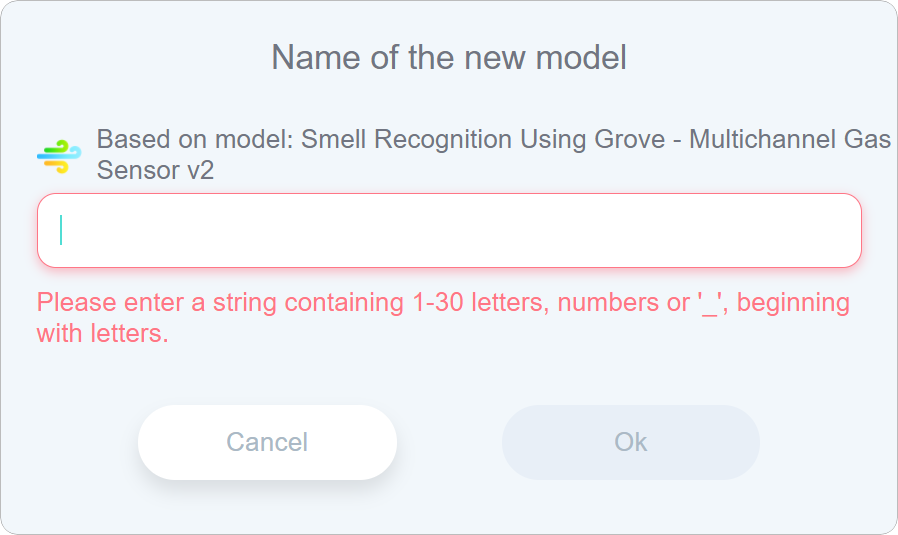Viewport: 898px width, 535px height.
Task: Select the 'Sensor v2' text line
Action: 155,170
